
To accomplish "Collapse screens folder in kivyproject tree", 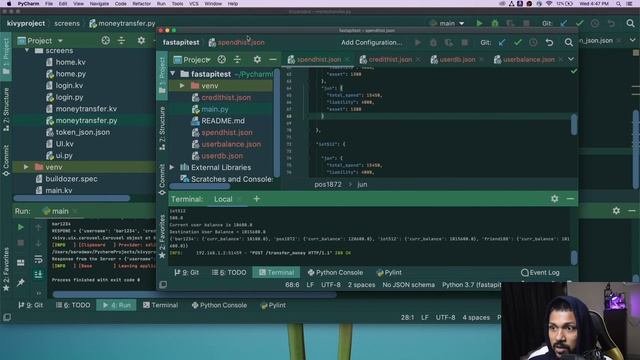I will (x=27, y=51).
